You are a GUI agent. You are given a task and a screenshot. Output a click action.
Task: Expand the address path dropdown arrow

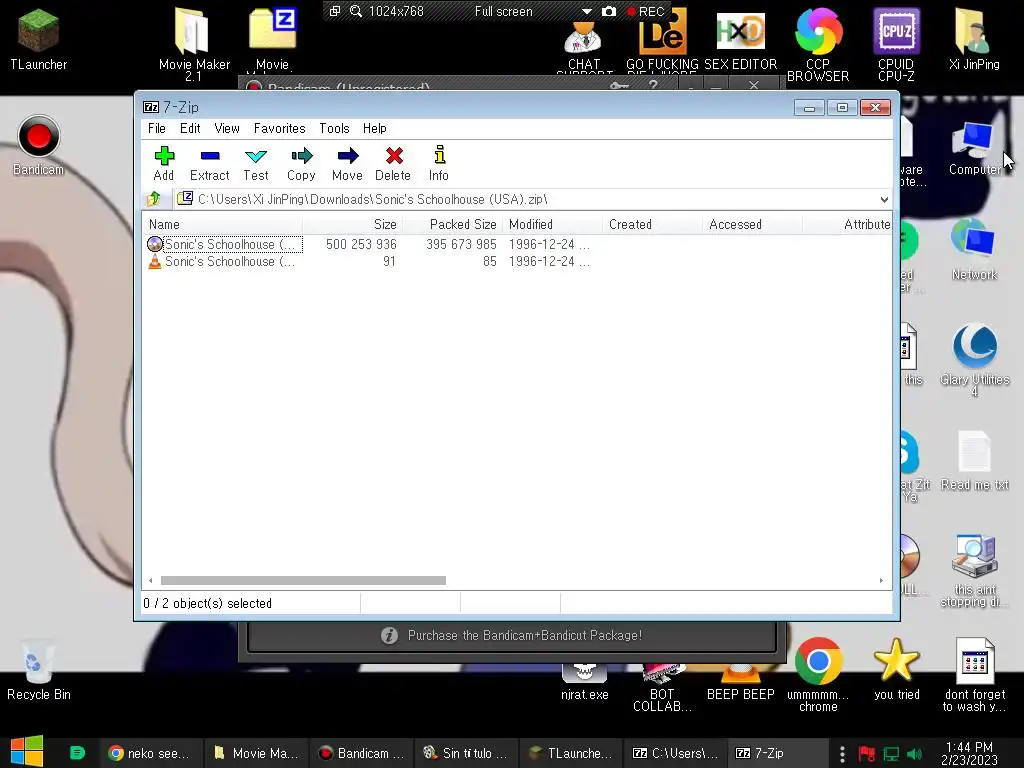click(x=884, y=199)
